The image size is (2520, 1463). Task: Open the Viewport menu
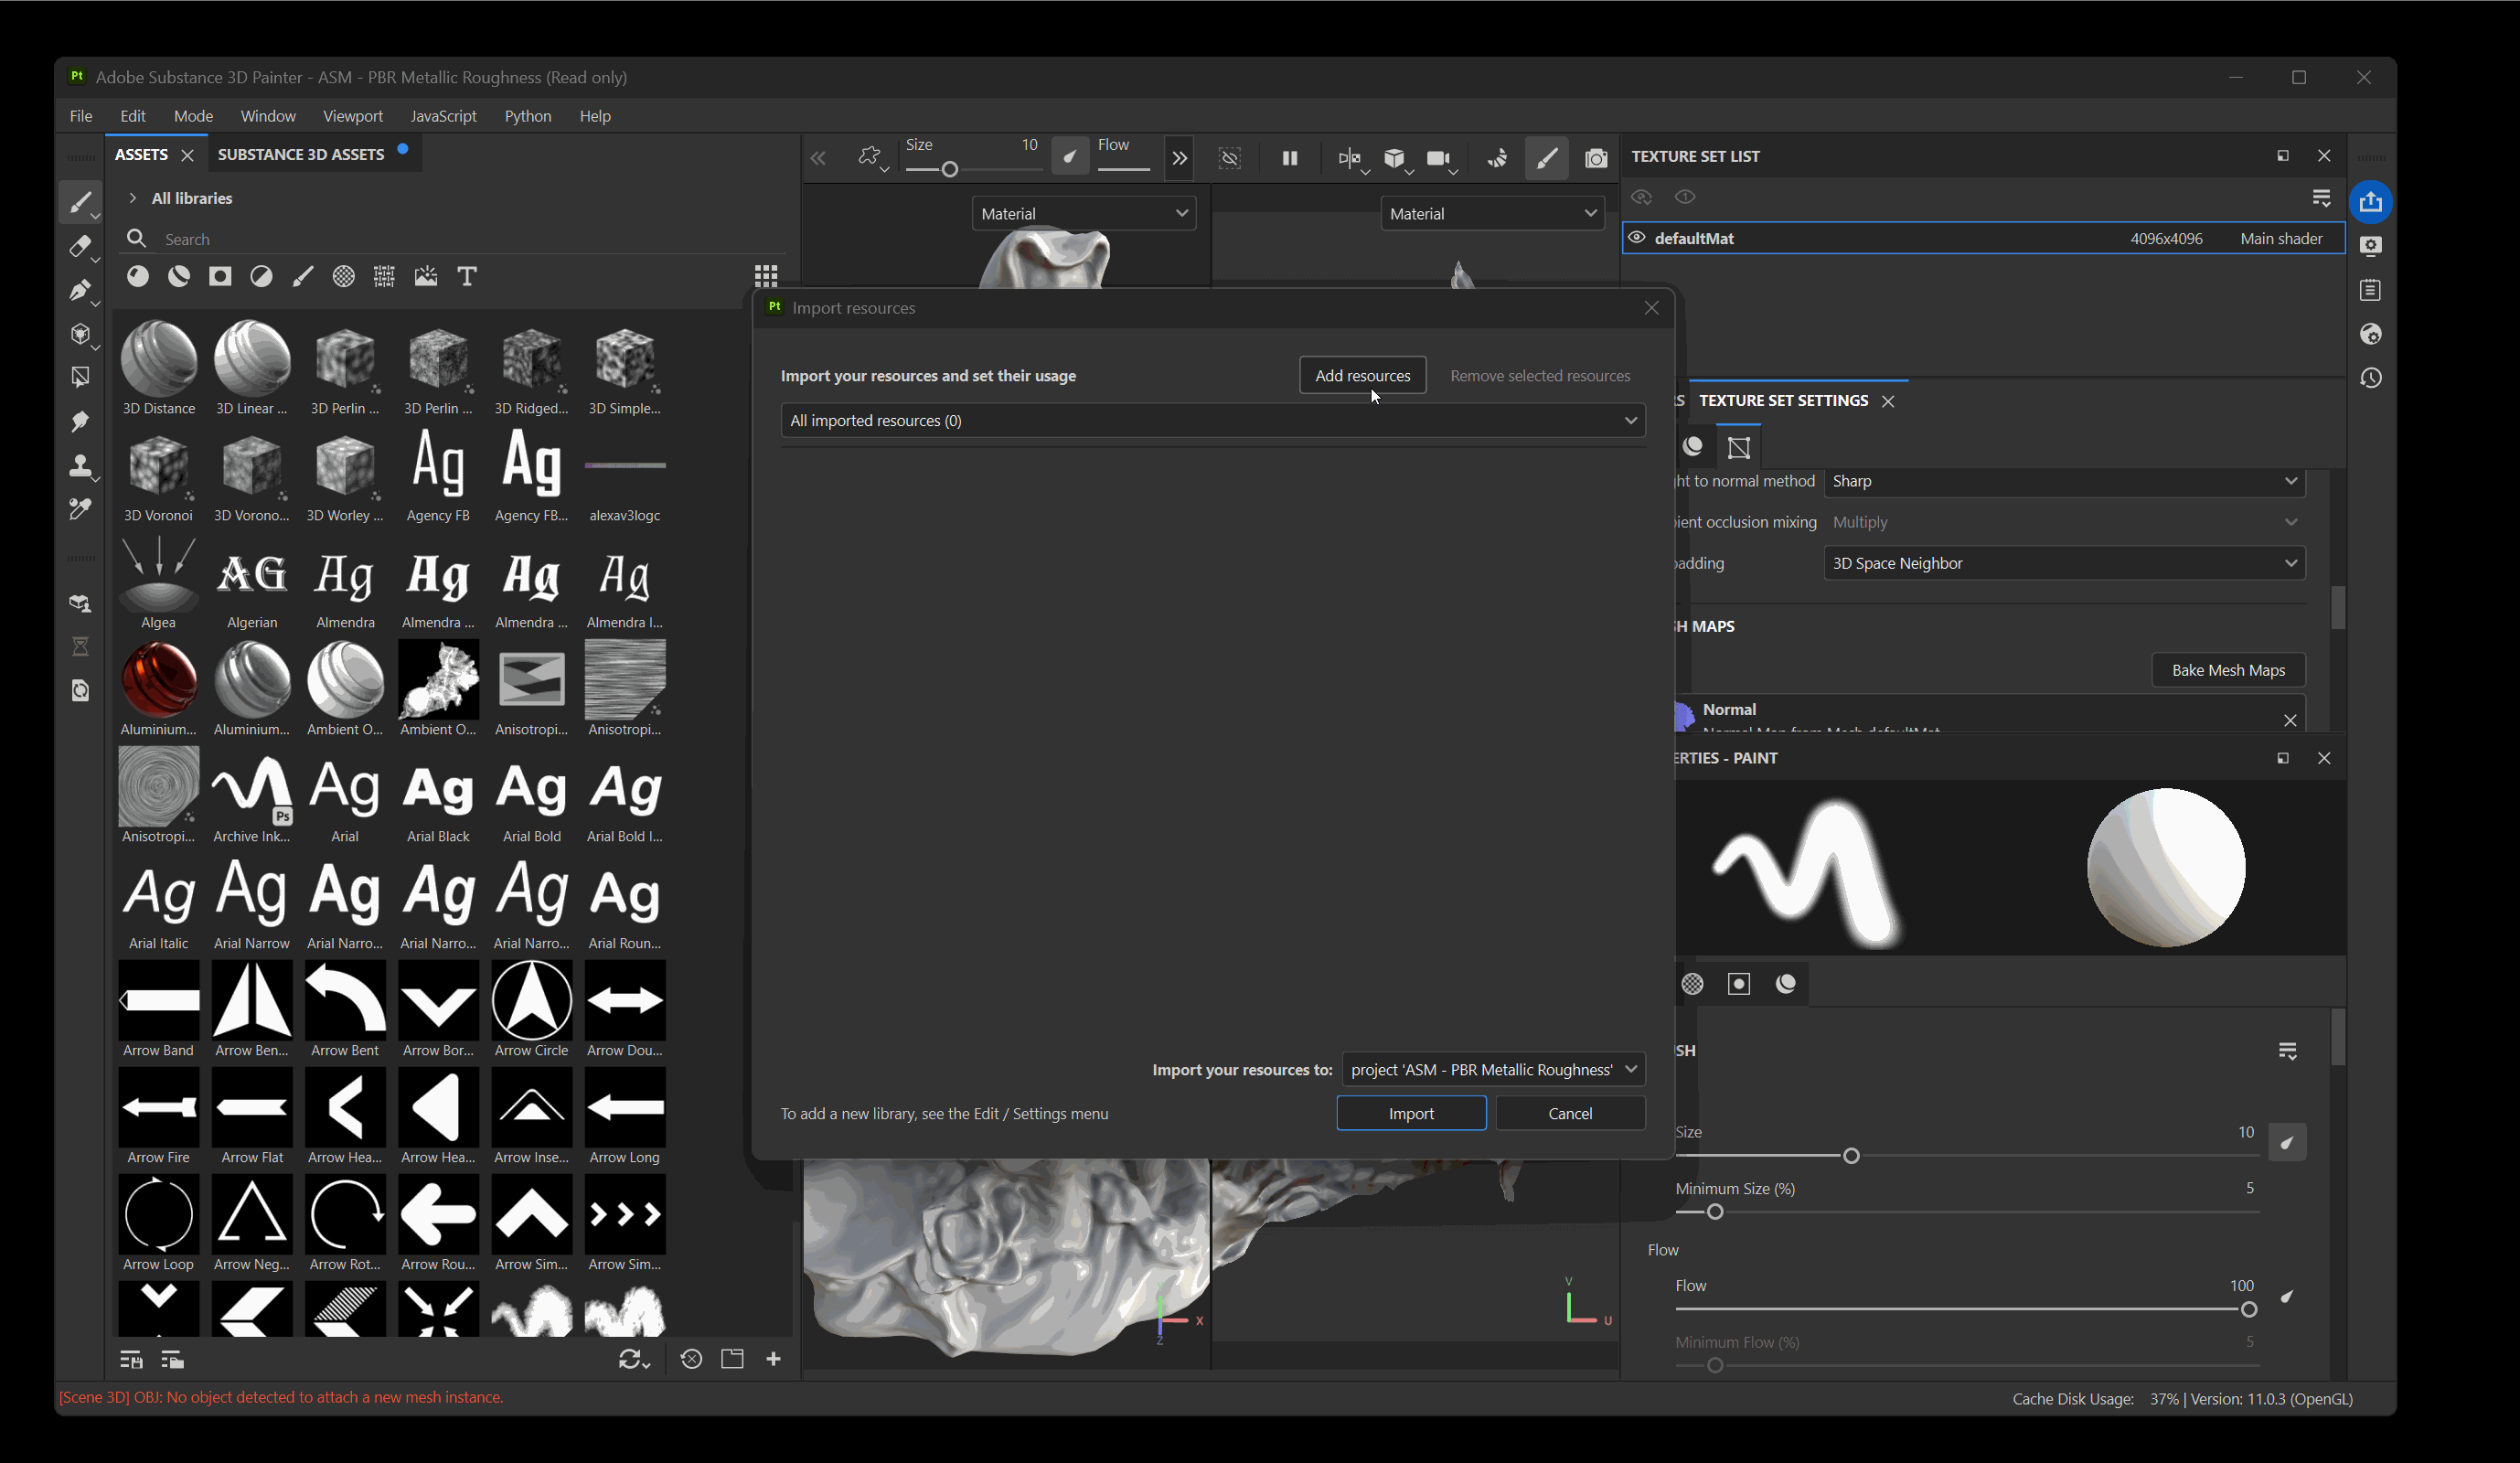[x=352, y=116]
